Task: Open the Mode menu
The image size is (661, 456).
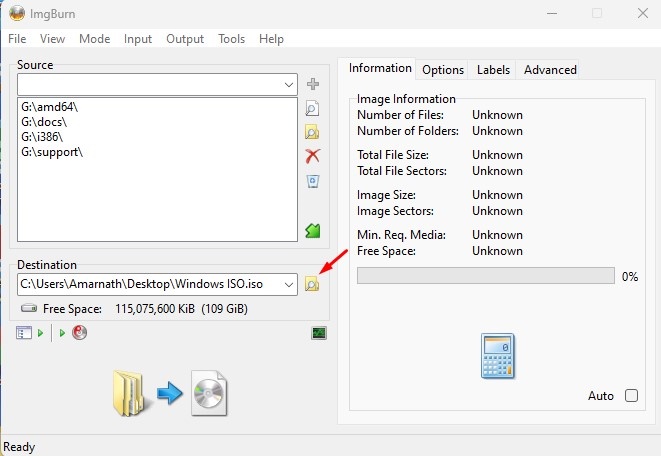Action: pos(94,39)
